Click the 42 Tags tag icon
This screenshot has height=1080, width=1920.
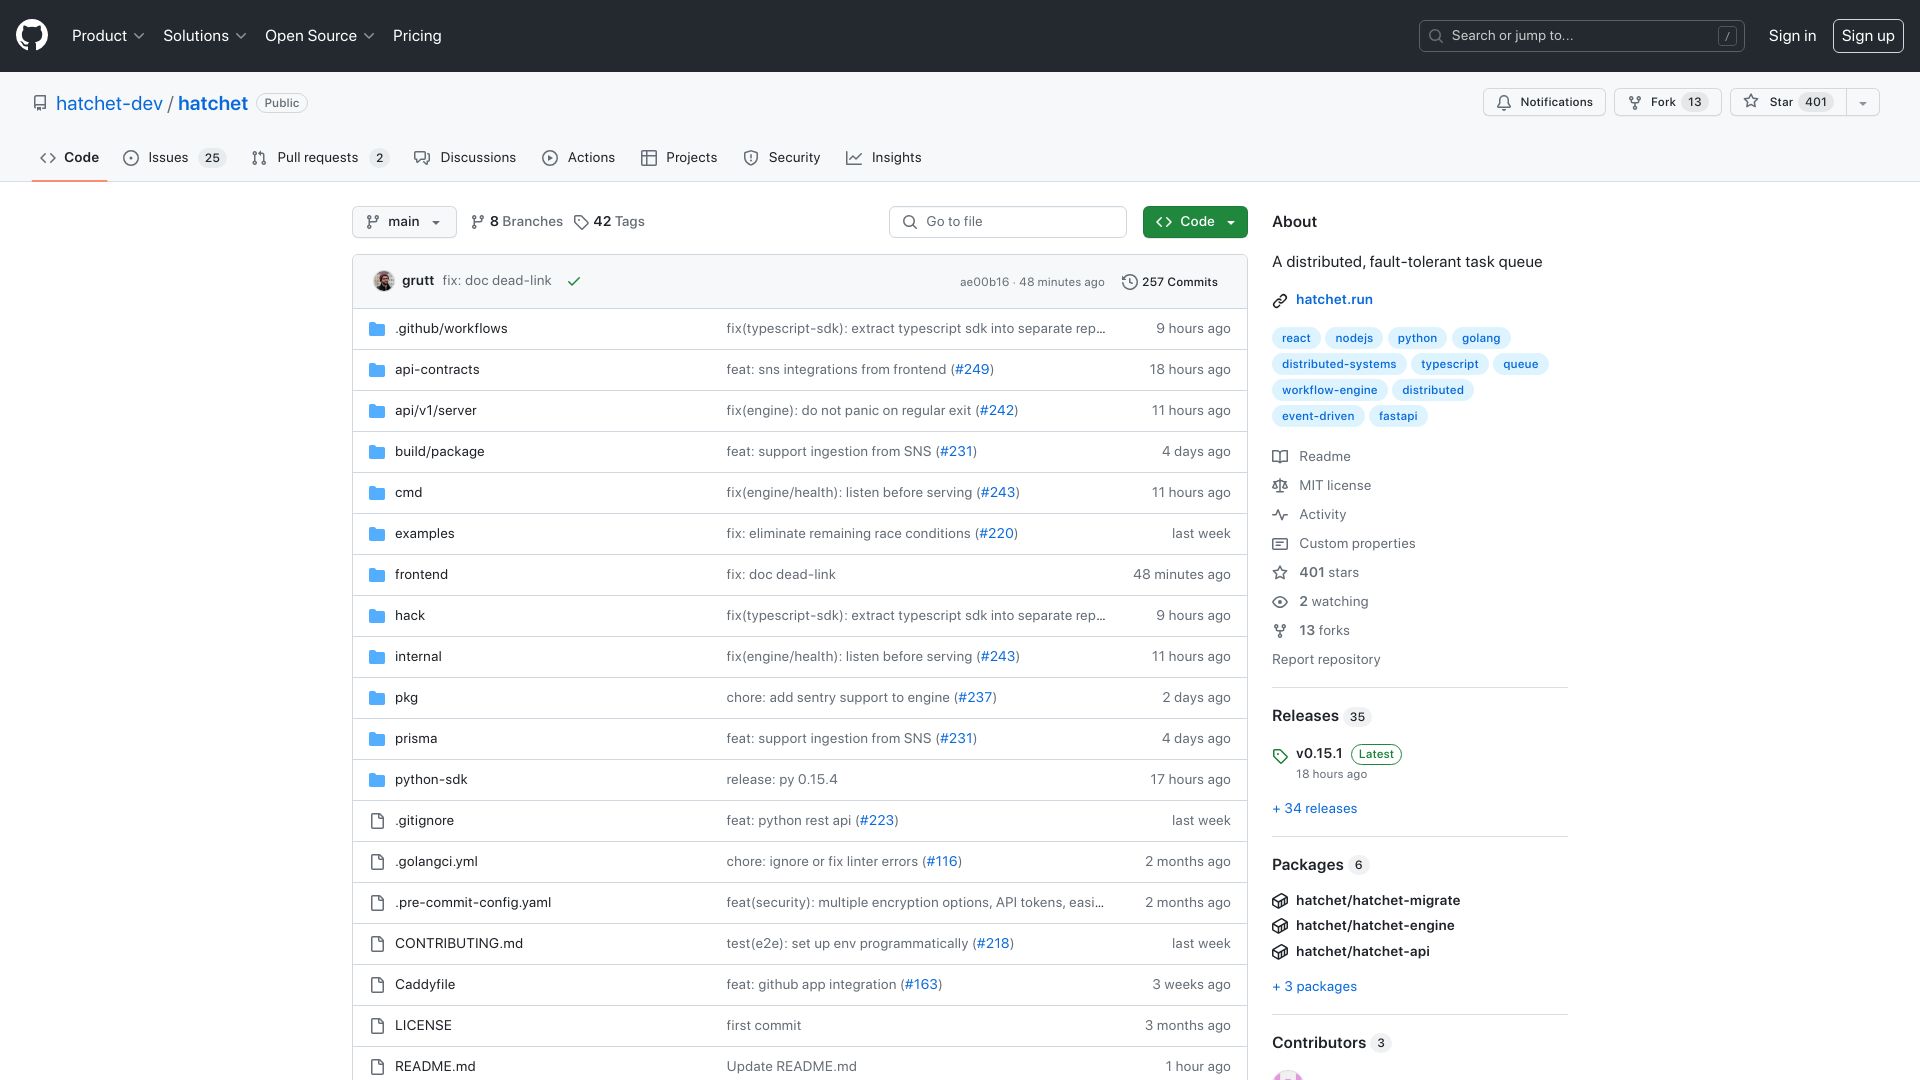pyautogui.click(x=581, y=222)
